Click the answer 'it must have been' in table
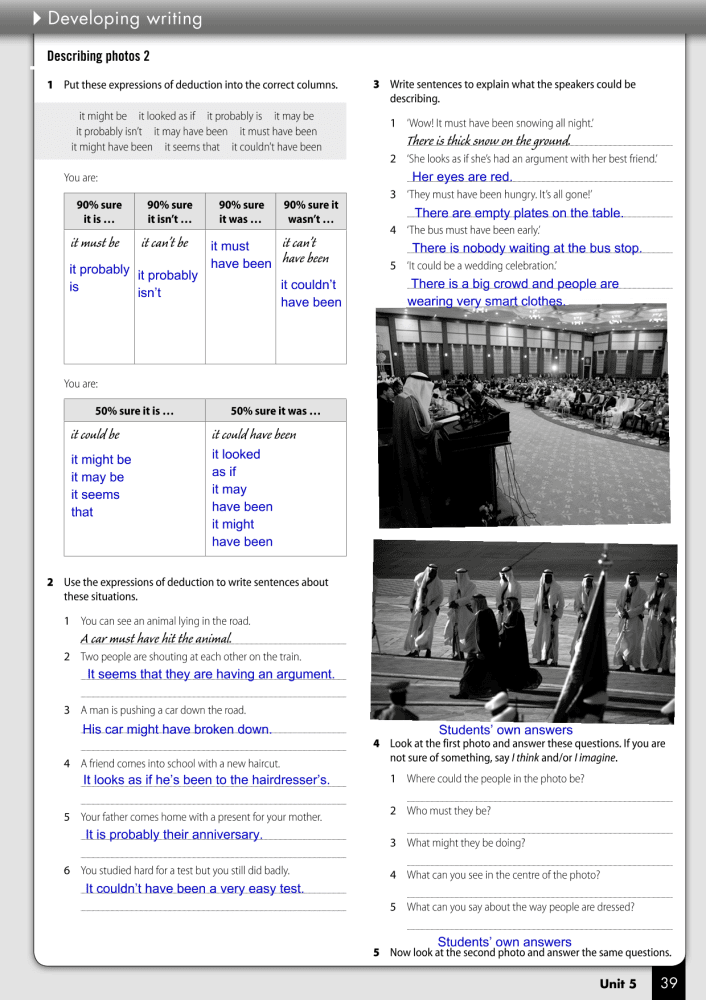The height and width of the screenshot is (1000, 706). tap(241, 254)
